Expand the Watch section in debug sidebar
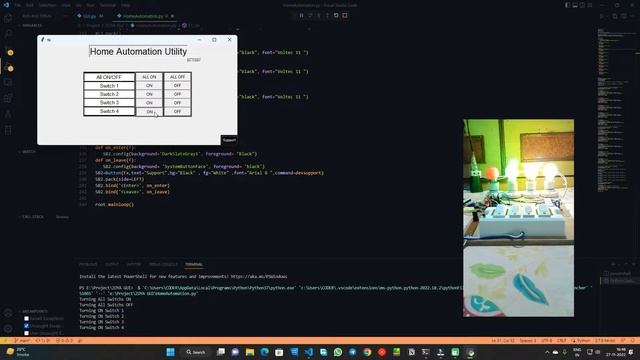640x360 pixels. point(29,152)
